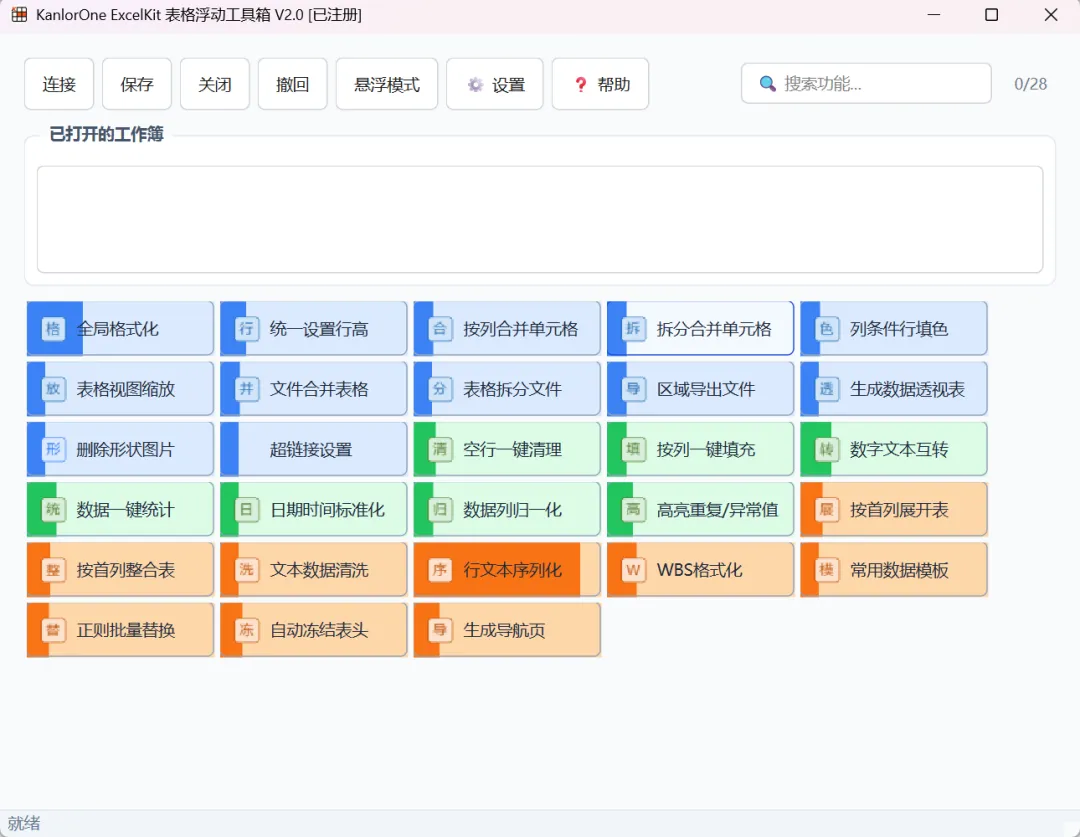Click the 就绪 status bar text

click(x=24, y=823)
